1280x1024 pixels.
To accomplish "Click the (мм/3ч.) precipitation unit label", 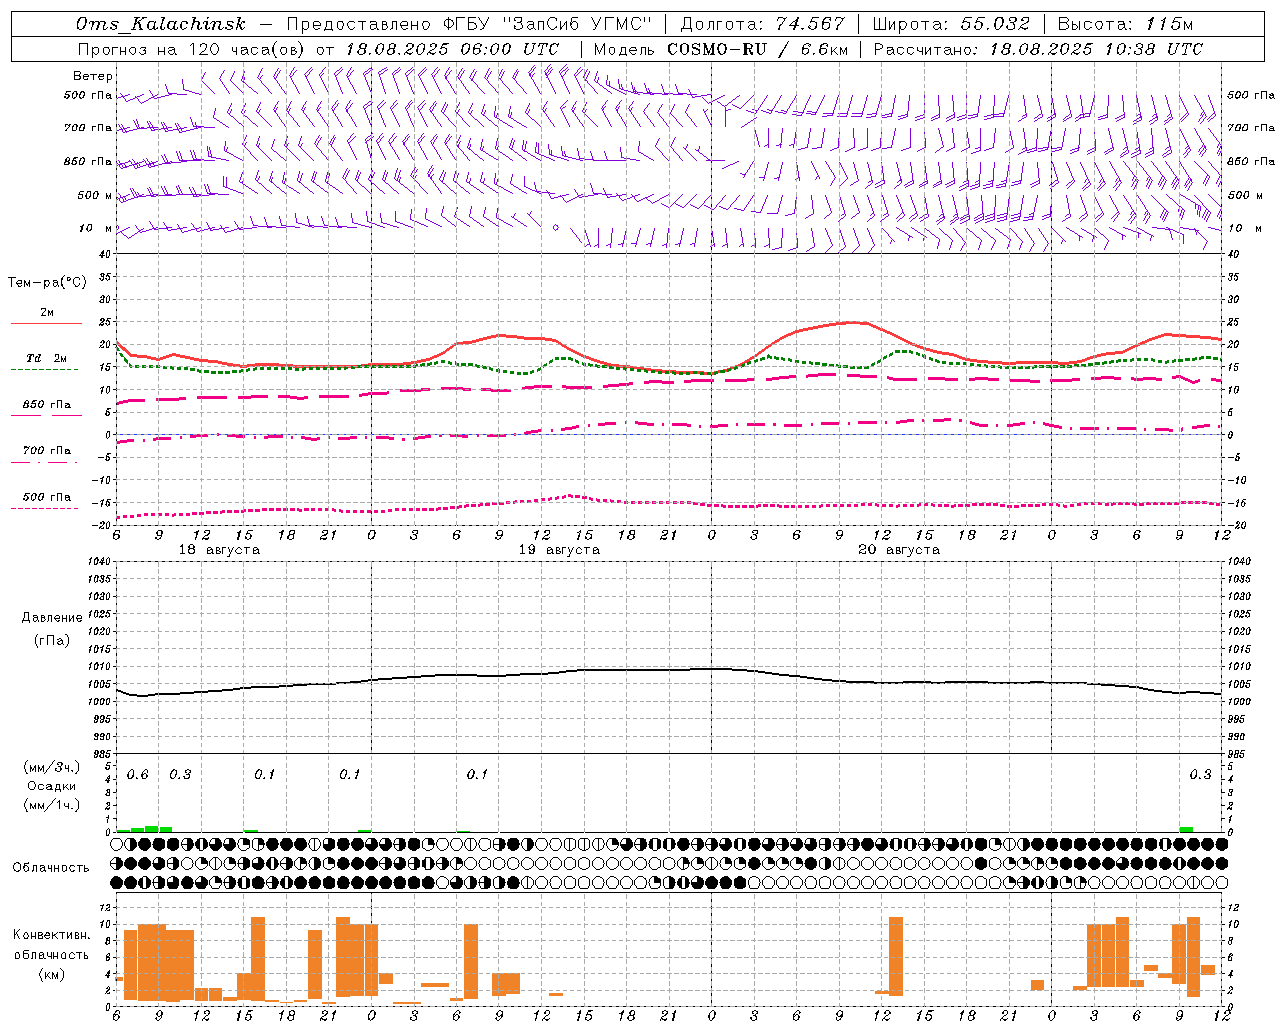I will pos(52,767).
